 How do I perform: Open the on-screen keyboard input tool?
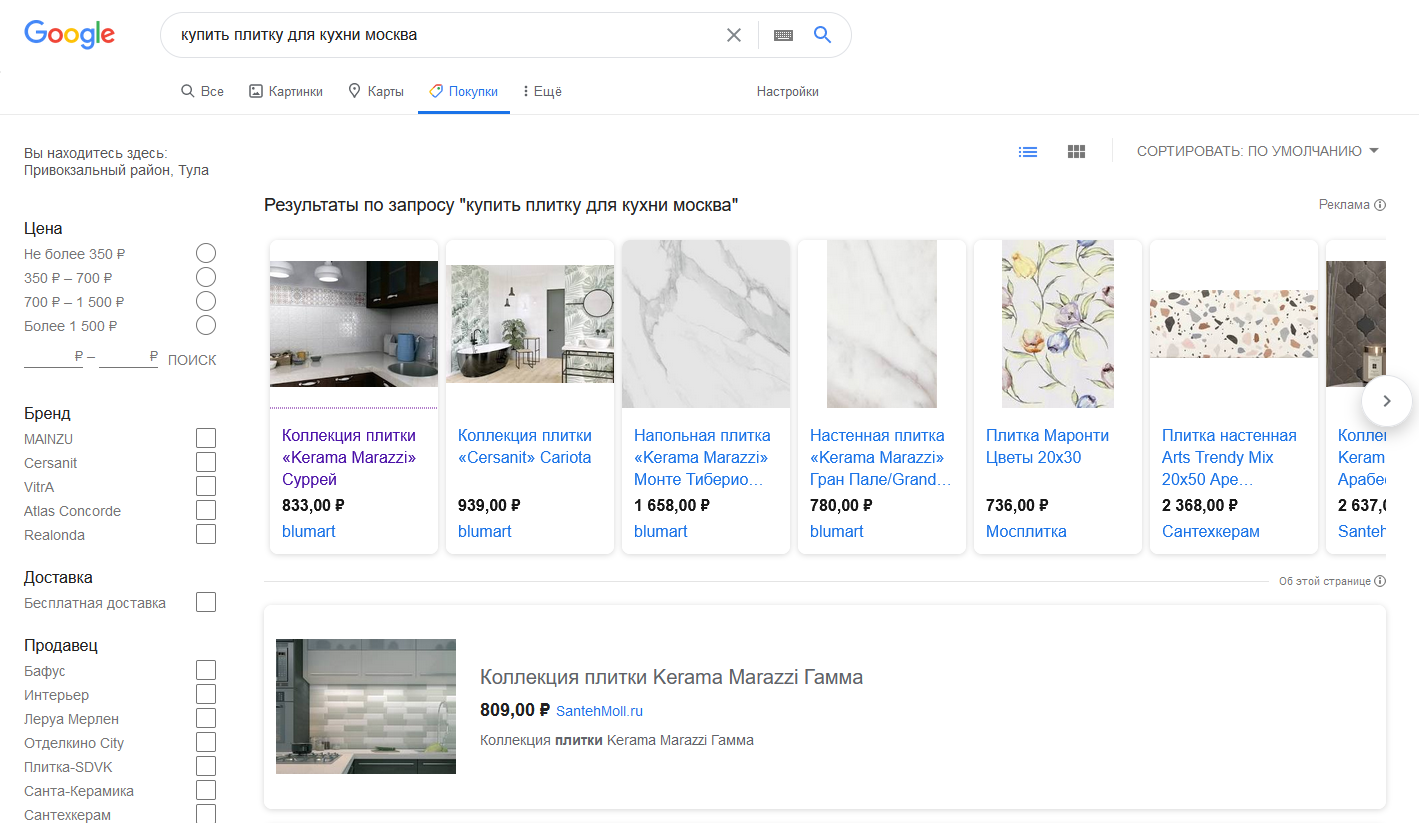[783, 35]
